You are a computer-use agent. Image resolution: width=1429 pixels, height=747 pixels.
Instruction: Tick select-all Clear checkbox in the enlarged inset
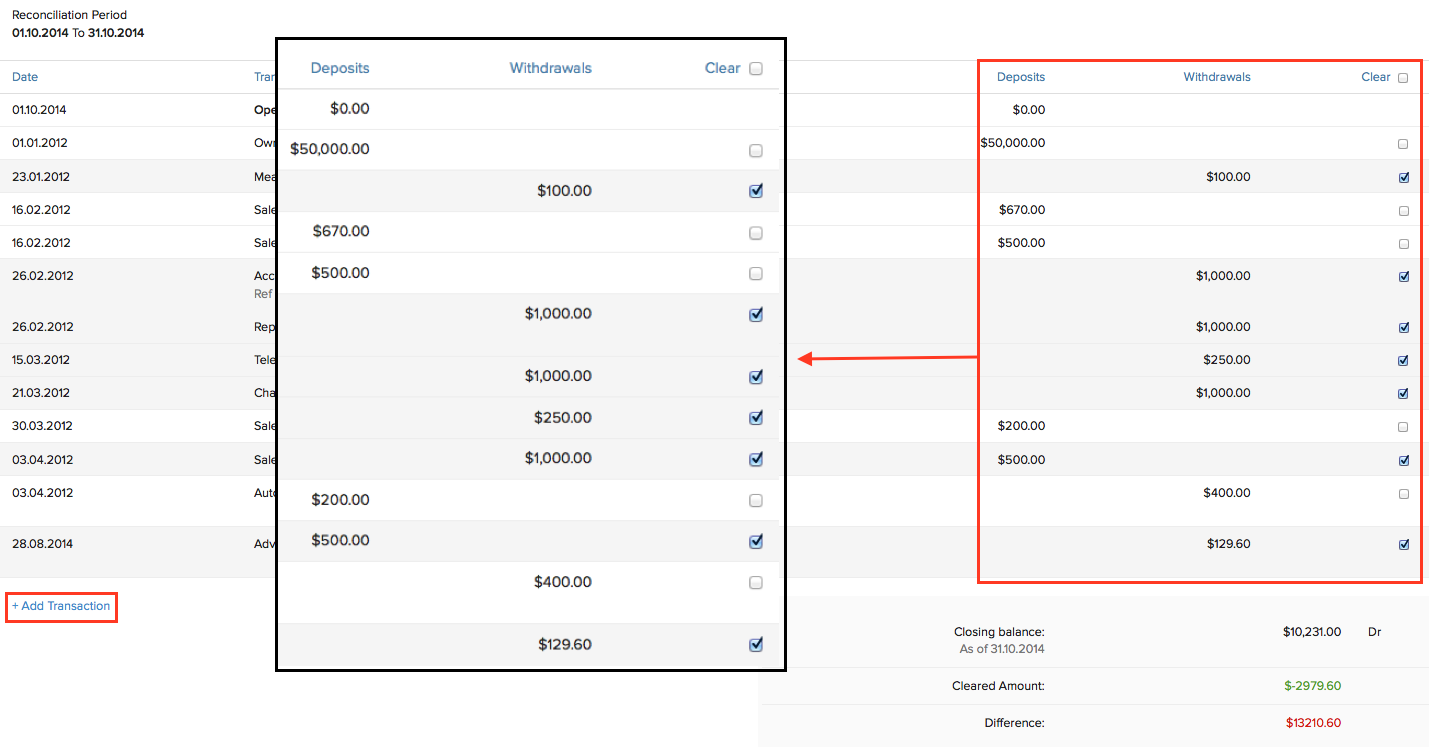tap(756, 69)
